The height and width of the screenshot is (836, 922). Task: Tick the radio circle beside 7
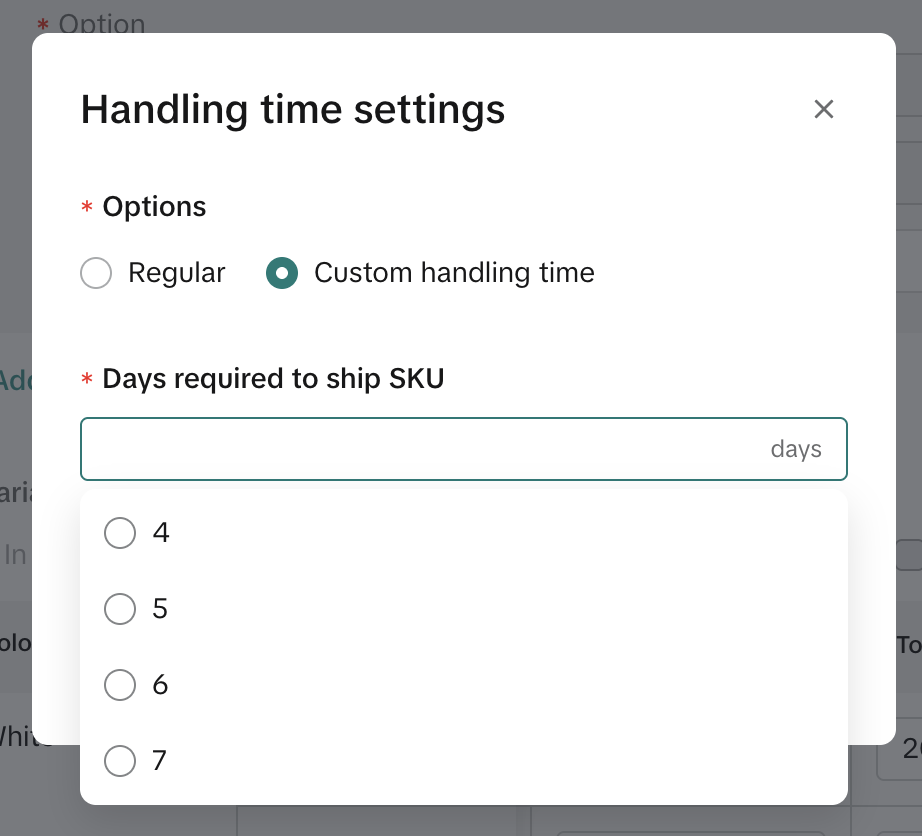pyautogui.click(x=120, y=761)
